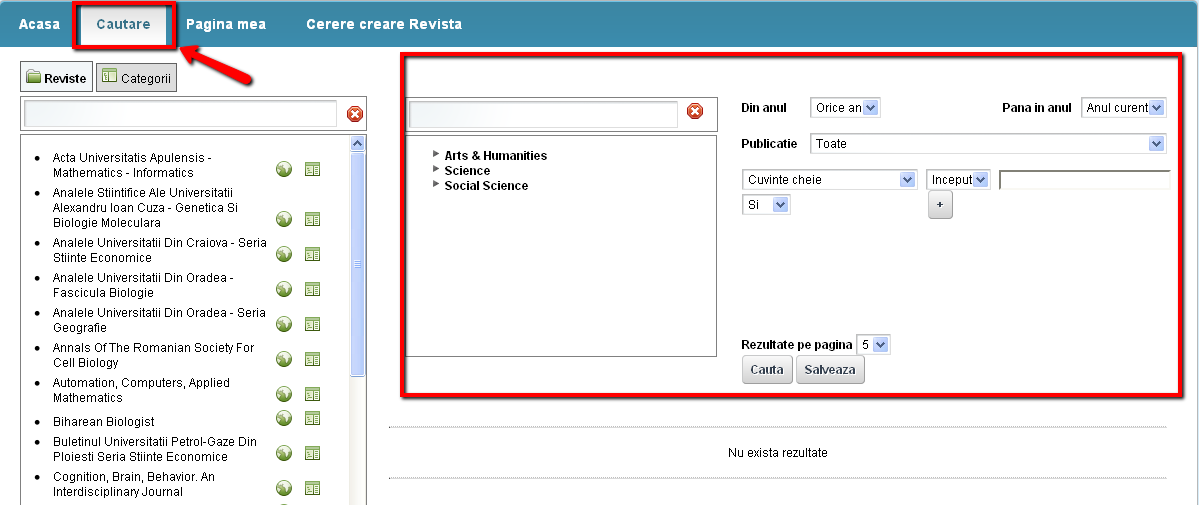Viewport: 1199px width, 505px height.
Task: Open details icon for Buletinul Universitatii Petrol-Gaze
Action: click(x=312, y=453)
